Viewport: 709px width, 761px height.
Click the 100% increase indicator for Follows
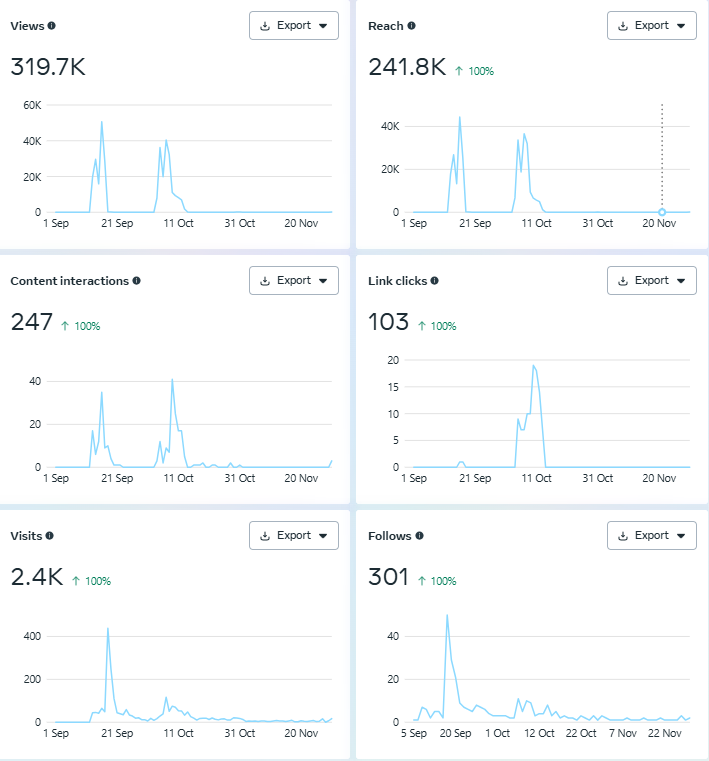point(436,580)
